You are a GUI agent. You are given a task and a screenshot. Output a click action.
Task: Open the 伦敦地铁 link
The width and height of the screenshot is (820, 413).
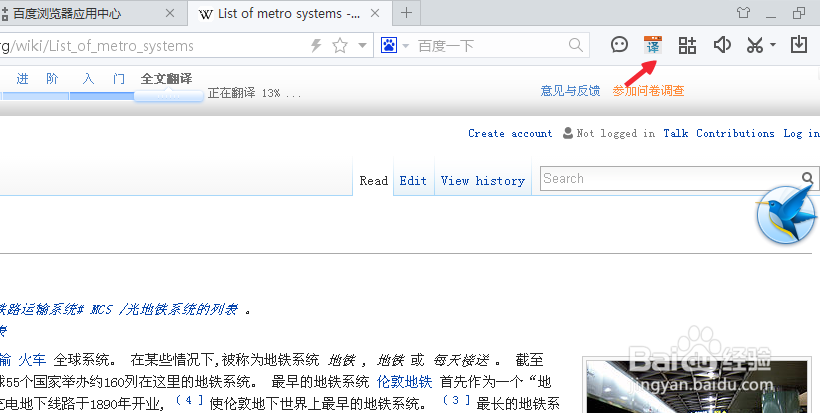[x=404, y=382]
